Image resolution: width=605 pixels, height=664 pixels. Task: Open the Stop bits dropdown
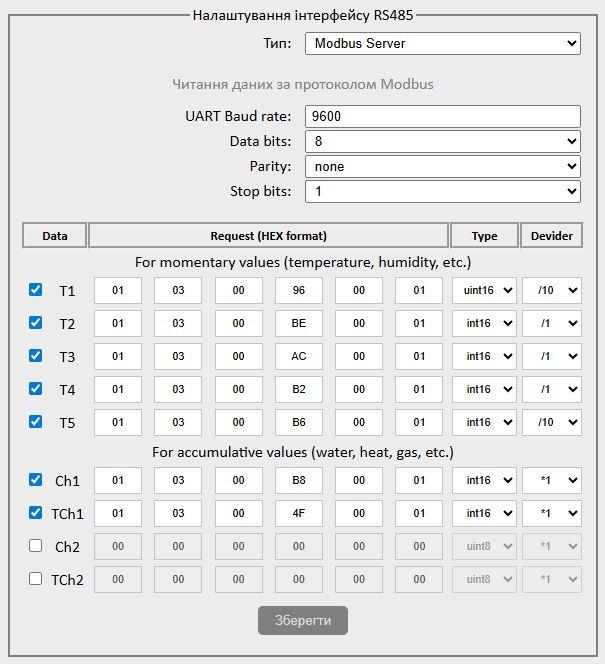pos(442,191)
